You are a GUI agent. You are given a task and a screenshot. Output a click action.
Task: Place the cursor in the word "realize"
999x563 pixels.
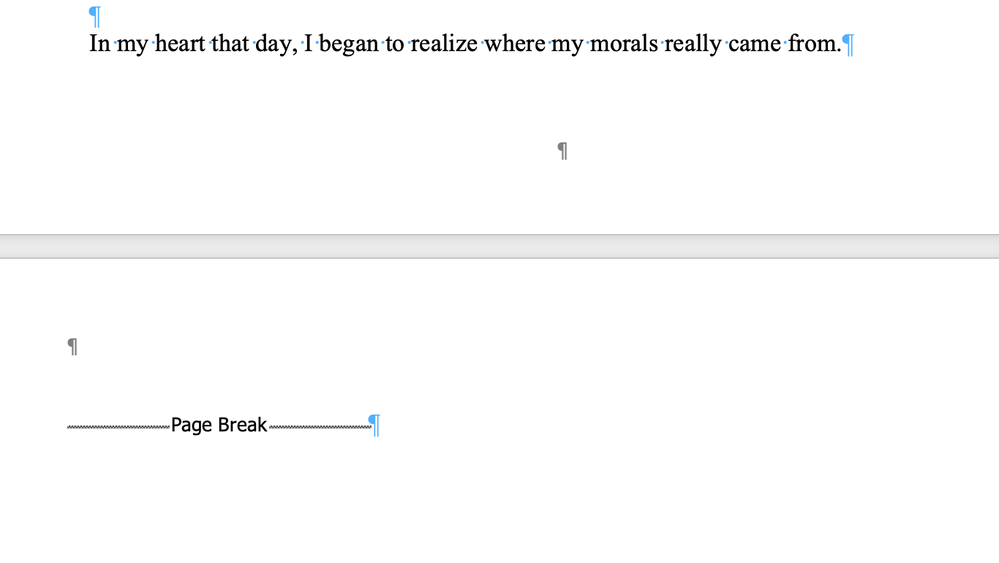coord(443,43)
